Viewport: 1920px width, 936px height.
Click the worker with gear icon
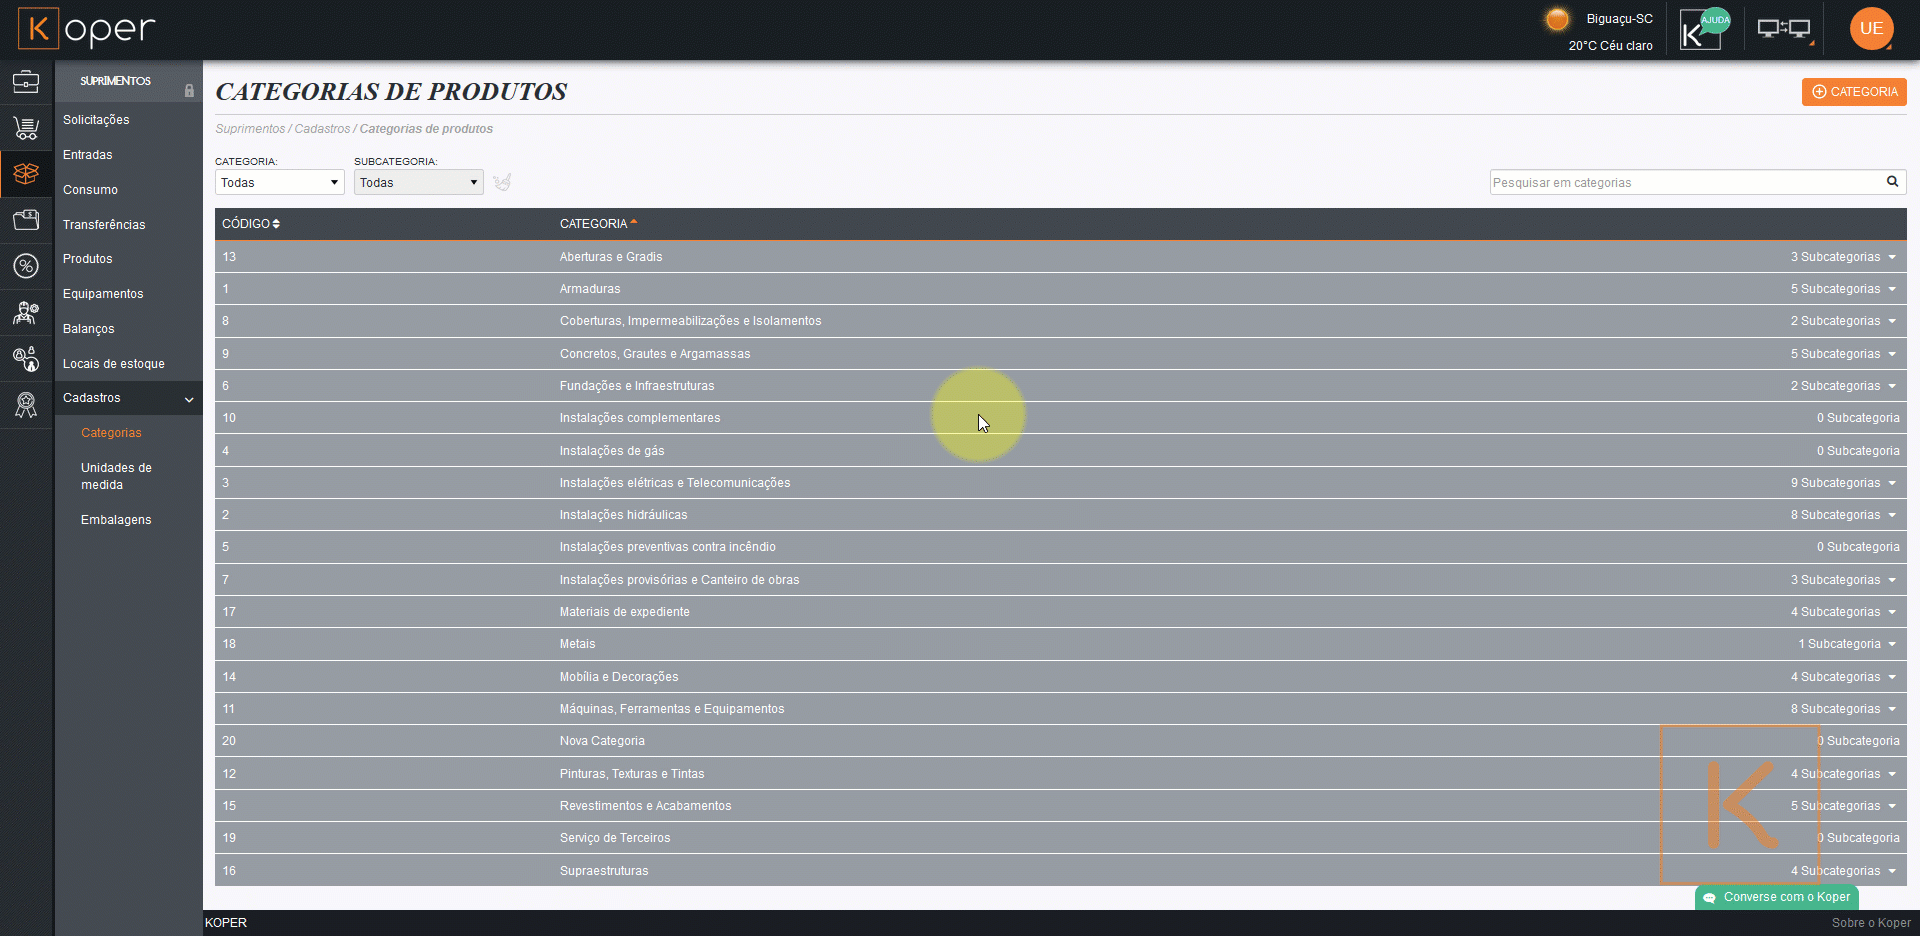(26, 313)
